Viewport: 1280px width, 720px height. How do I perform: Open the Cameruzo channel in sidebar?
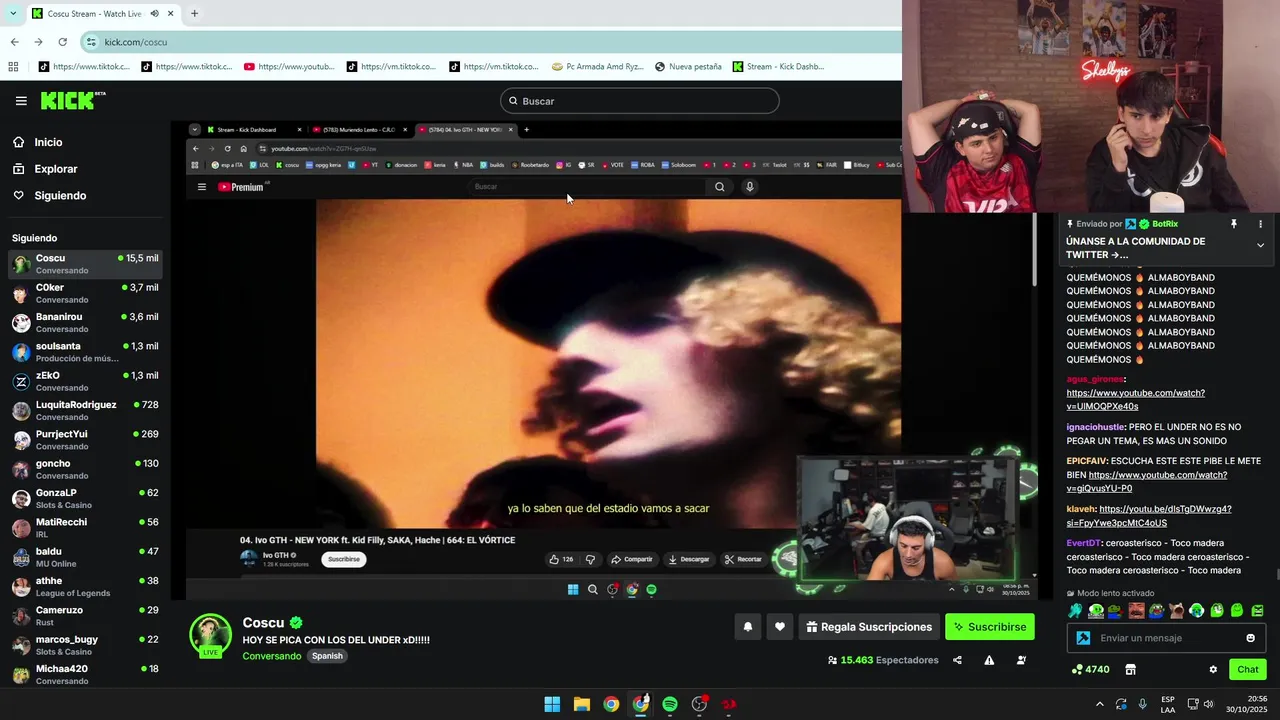86,616
